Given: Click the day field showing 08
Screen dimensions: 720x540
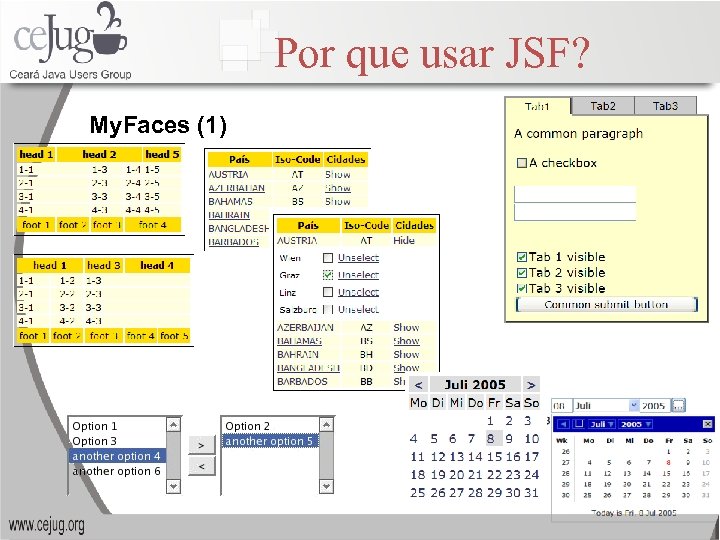Looking at the screenshot, I should [561, 406].
